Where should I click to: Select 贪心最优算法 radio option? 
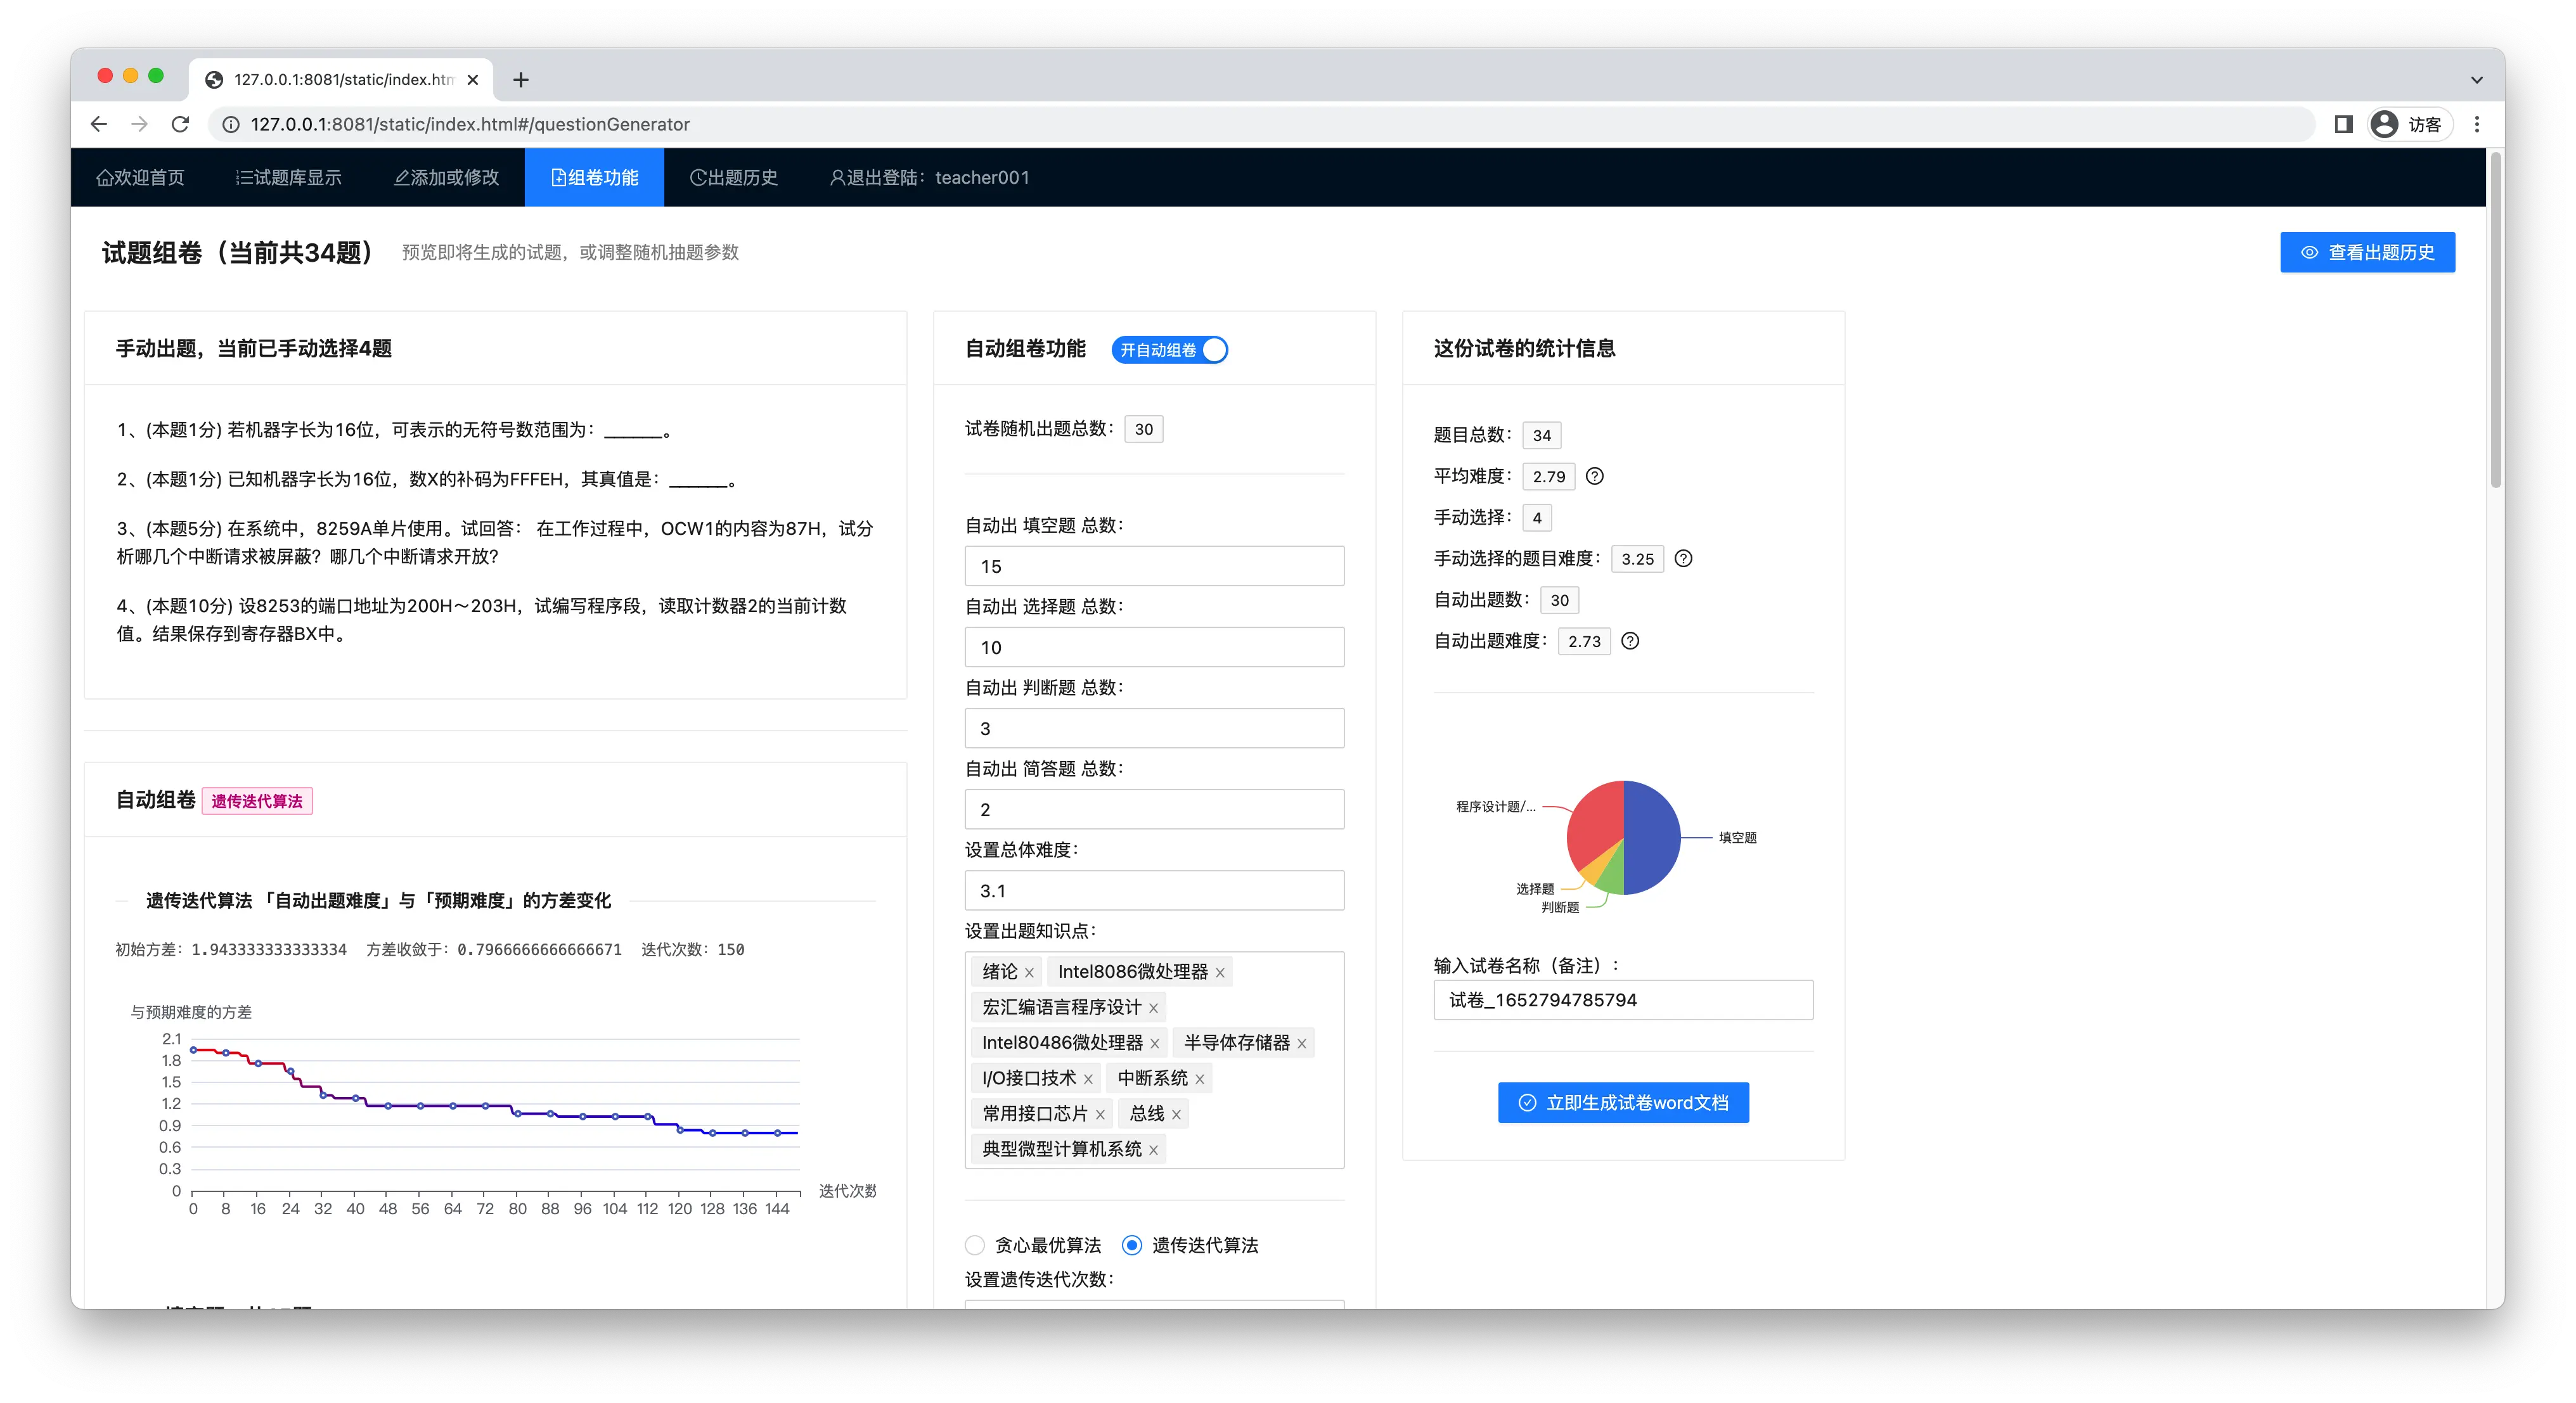coord(975,1245)
